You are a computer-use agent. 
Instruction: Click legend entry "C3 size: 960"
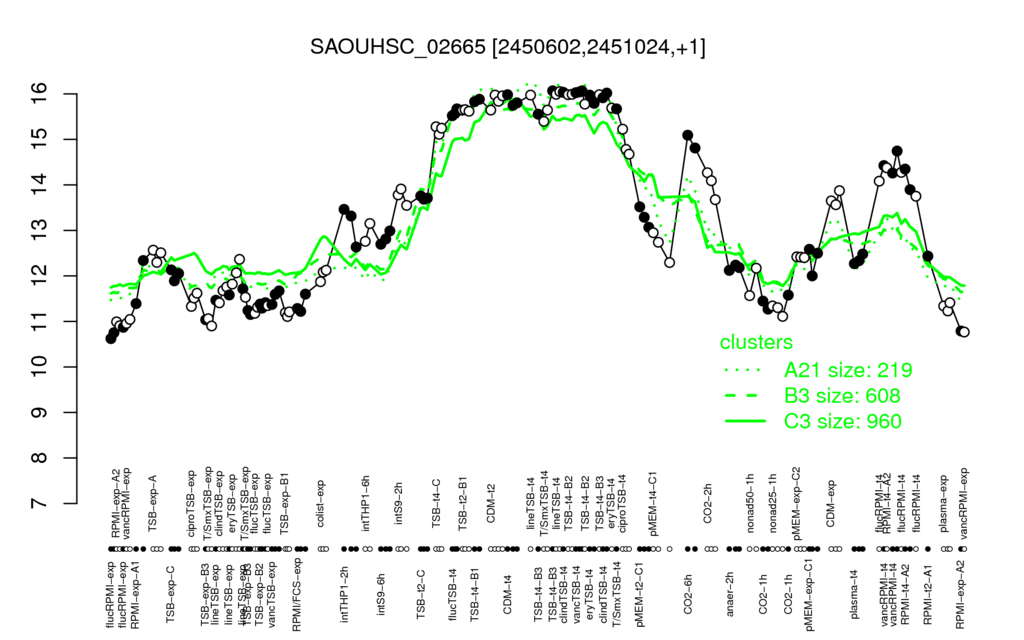[x=842, y=421]
